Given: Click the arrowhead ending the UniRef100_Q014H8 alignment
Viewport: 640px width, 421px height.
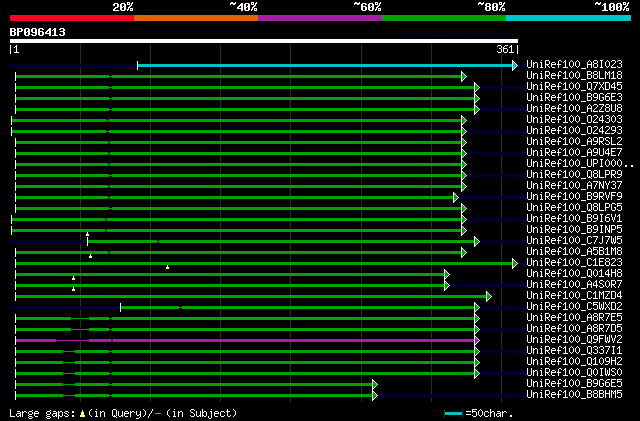Looking at the screenshot, I should coord(447,275).
